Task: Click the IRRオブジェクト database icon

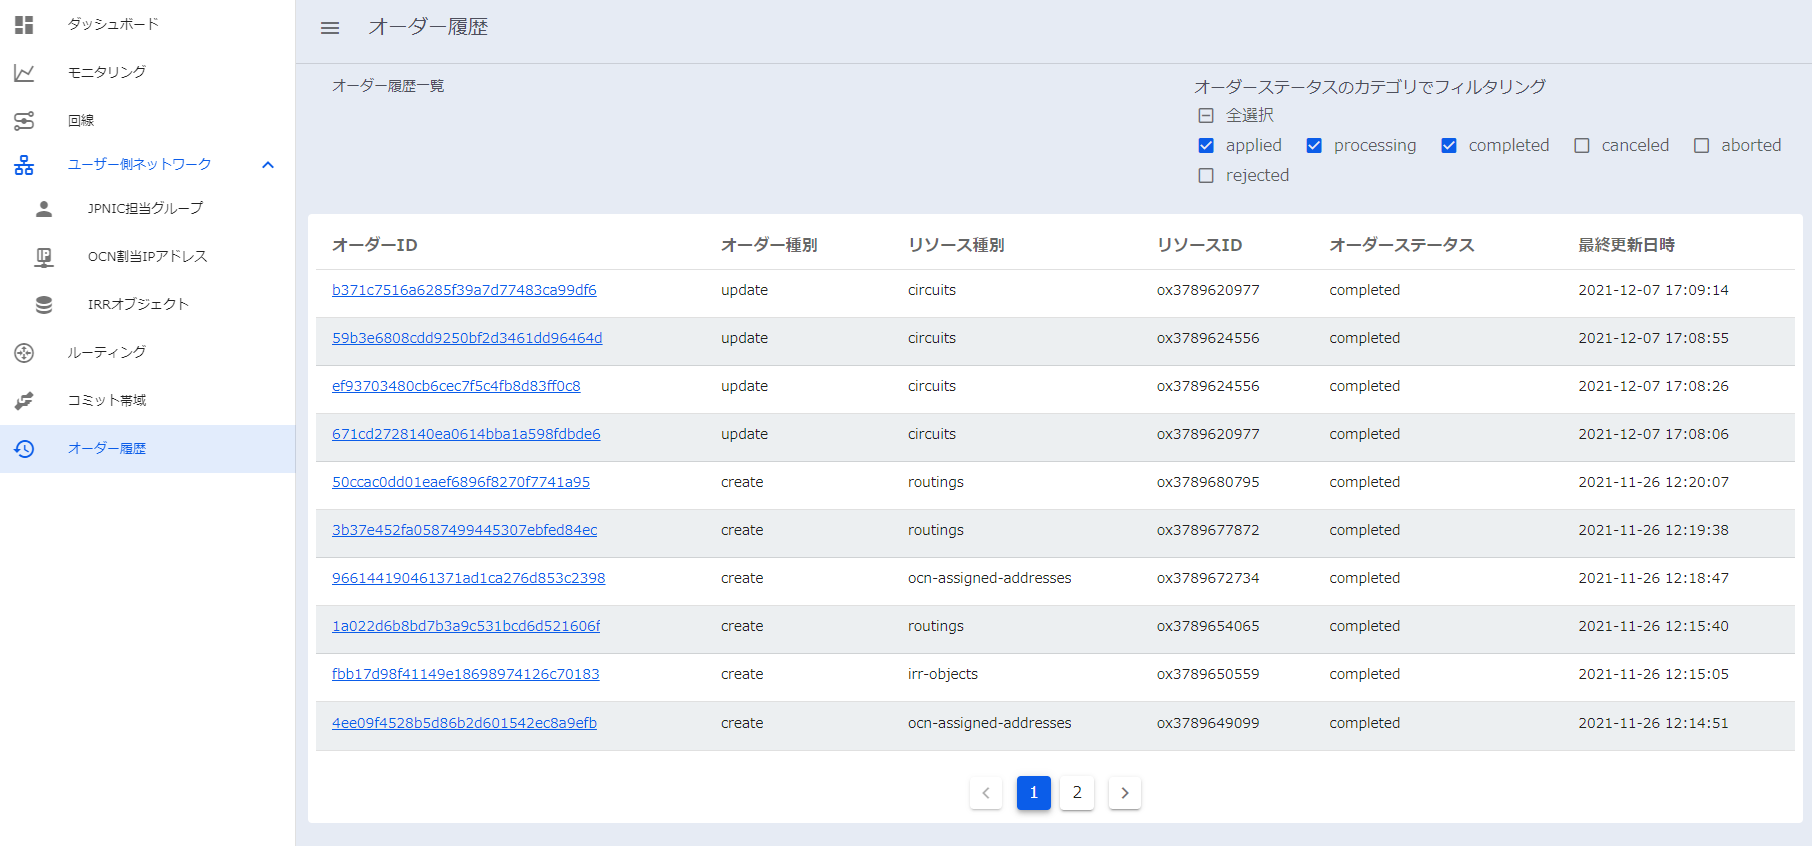Action: 44,305
